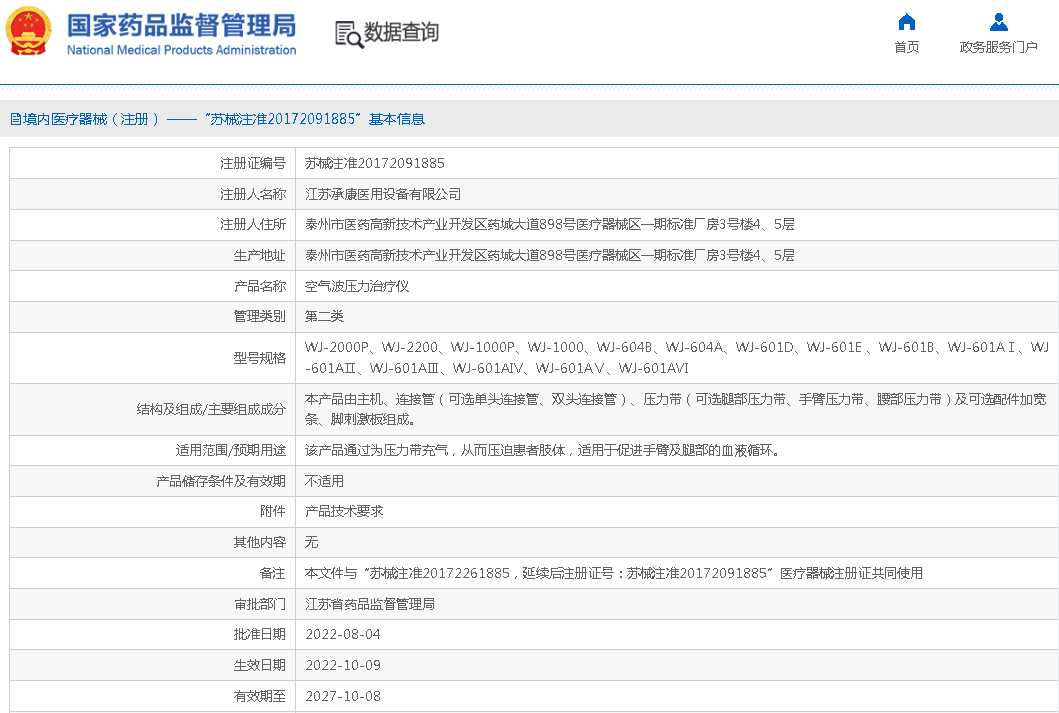Click National Medical Products Administration English text

click(x=181, y=50)
